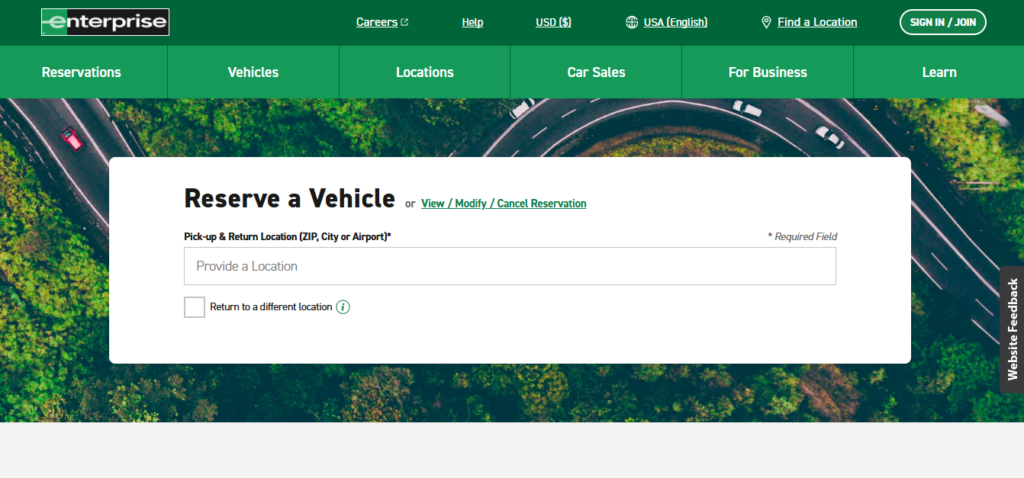The width and height of the screenshot is (1024, 478).
Task: Open the Help link
Action: (x=472, y=22)
